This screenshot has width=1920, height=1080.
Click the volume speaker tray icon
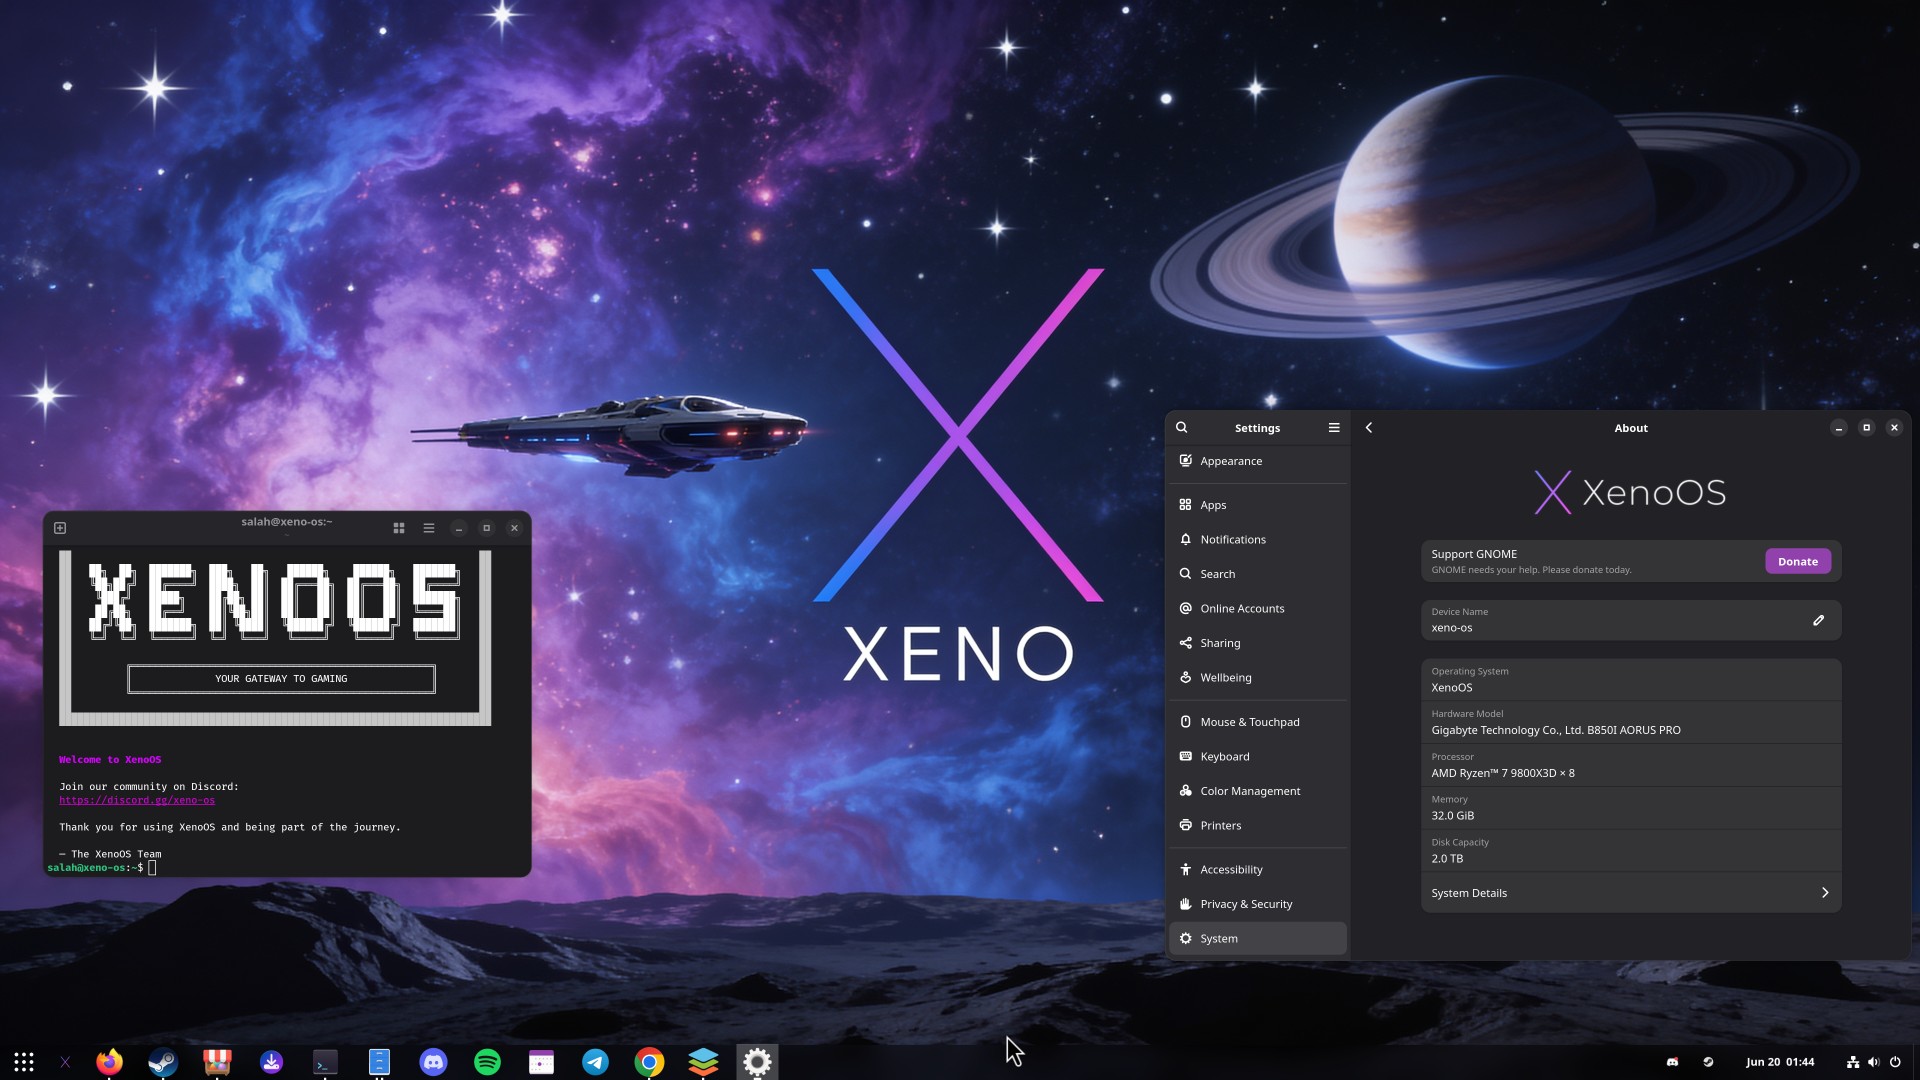click(x=1873, y=1062)
